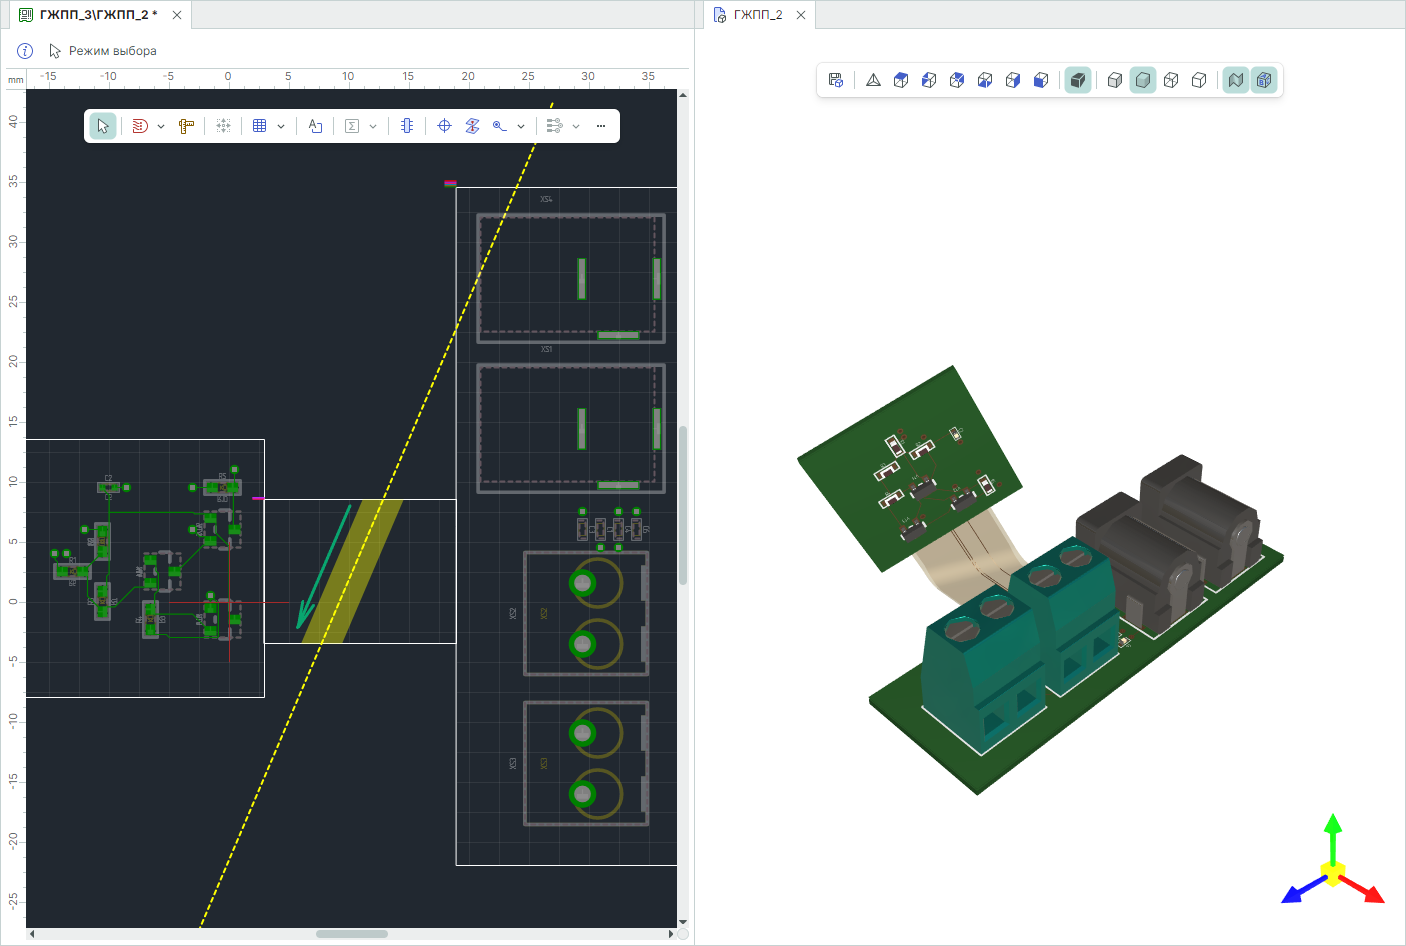
Task: Click the place component chip icon
Action: click(x=406, y=126)
